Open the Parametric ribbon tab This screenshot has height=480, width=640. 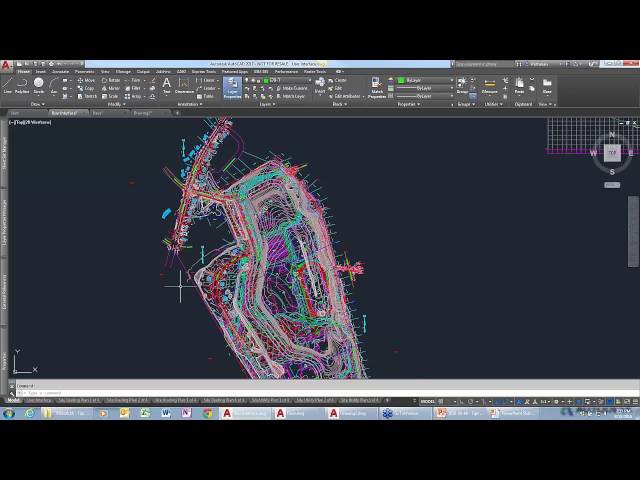[x=84, y=72]
